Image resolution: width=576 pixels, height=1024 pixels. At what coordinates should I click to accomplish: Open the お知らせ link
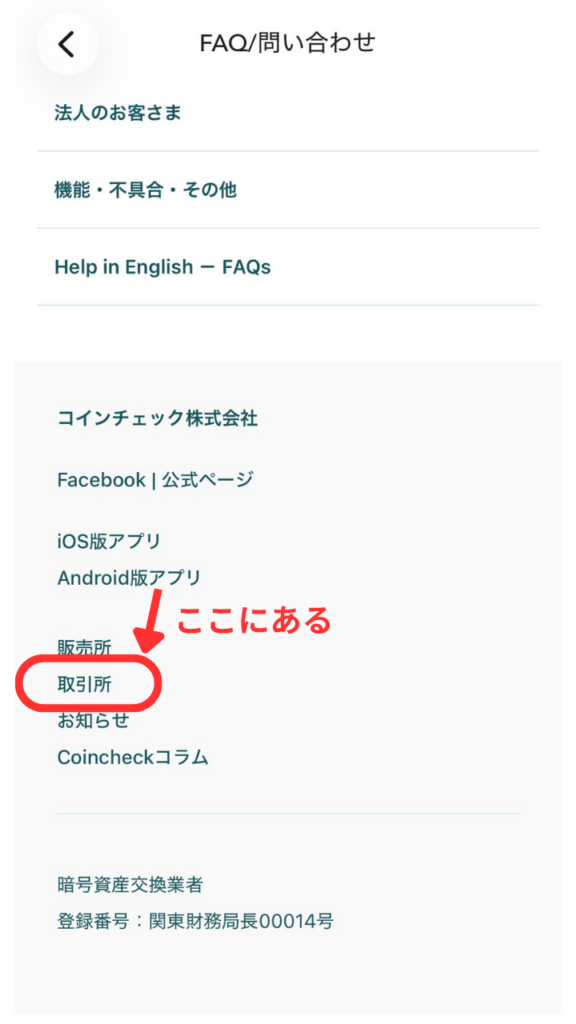(93, 721)
